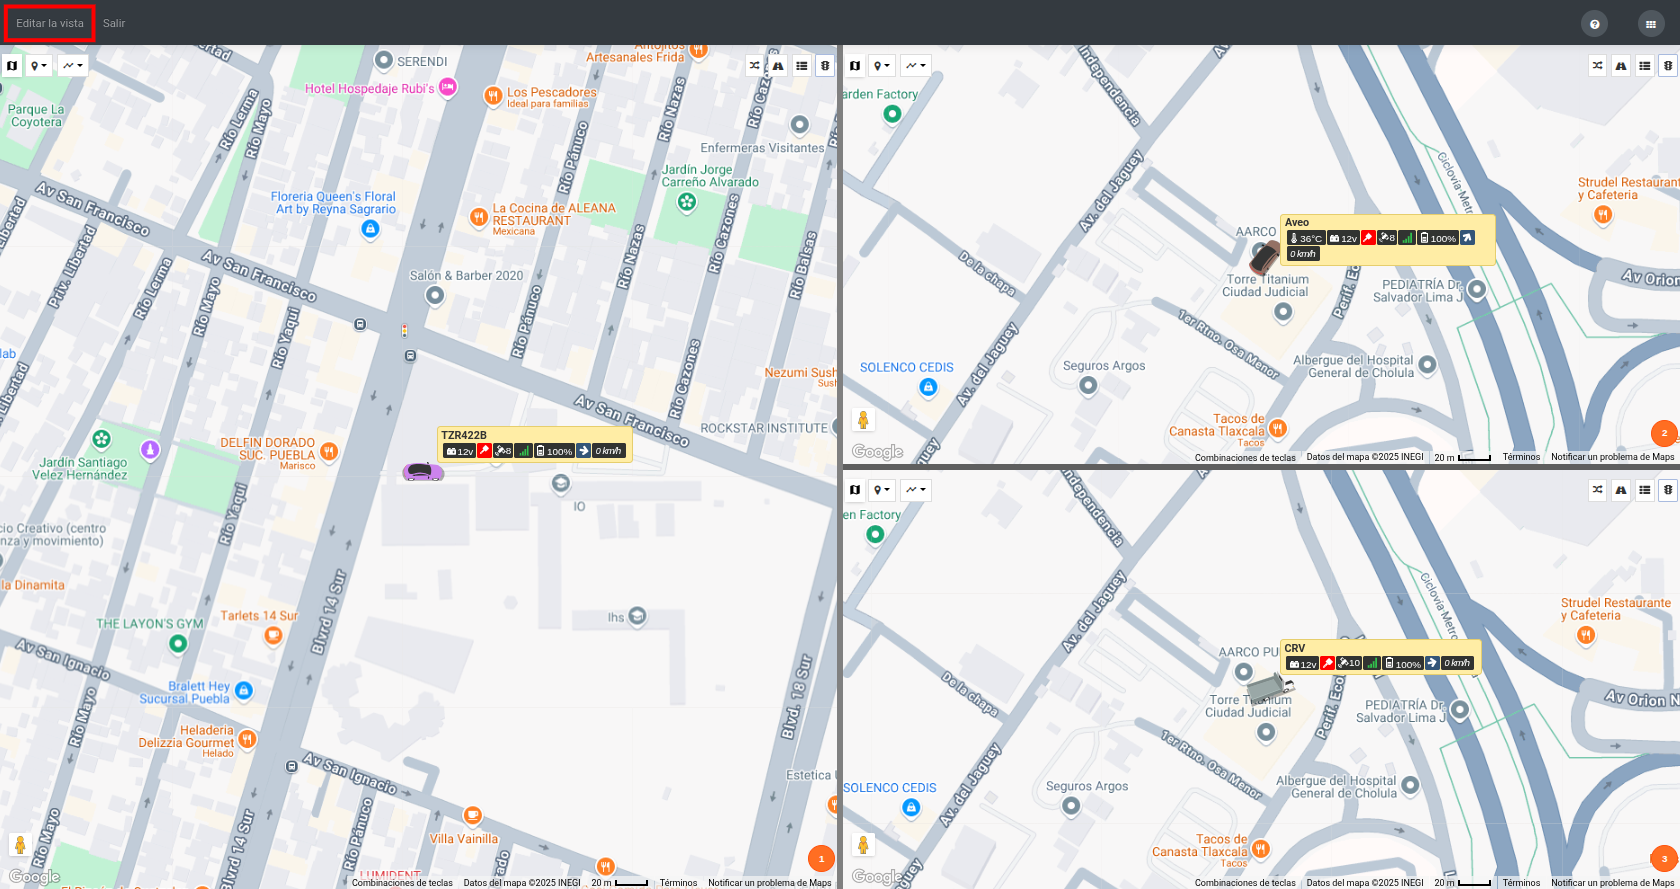Image resolution: width=1680 pixels, height=889 pixels.
Task: Click the shuffle icon in the CRV pane
Action: point(1598,490)
